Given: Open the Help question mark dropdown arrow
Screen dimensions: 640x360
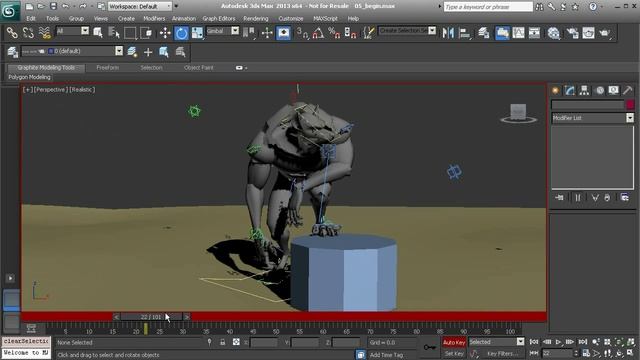Looking at the screenshot, I should pos(602,7).
